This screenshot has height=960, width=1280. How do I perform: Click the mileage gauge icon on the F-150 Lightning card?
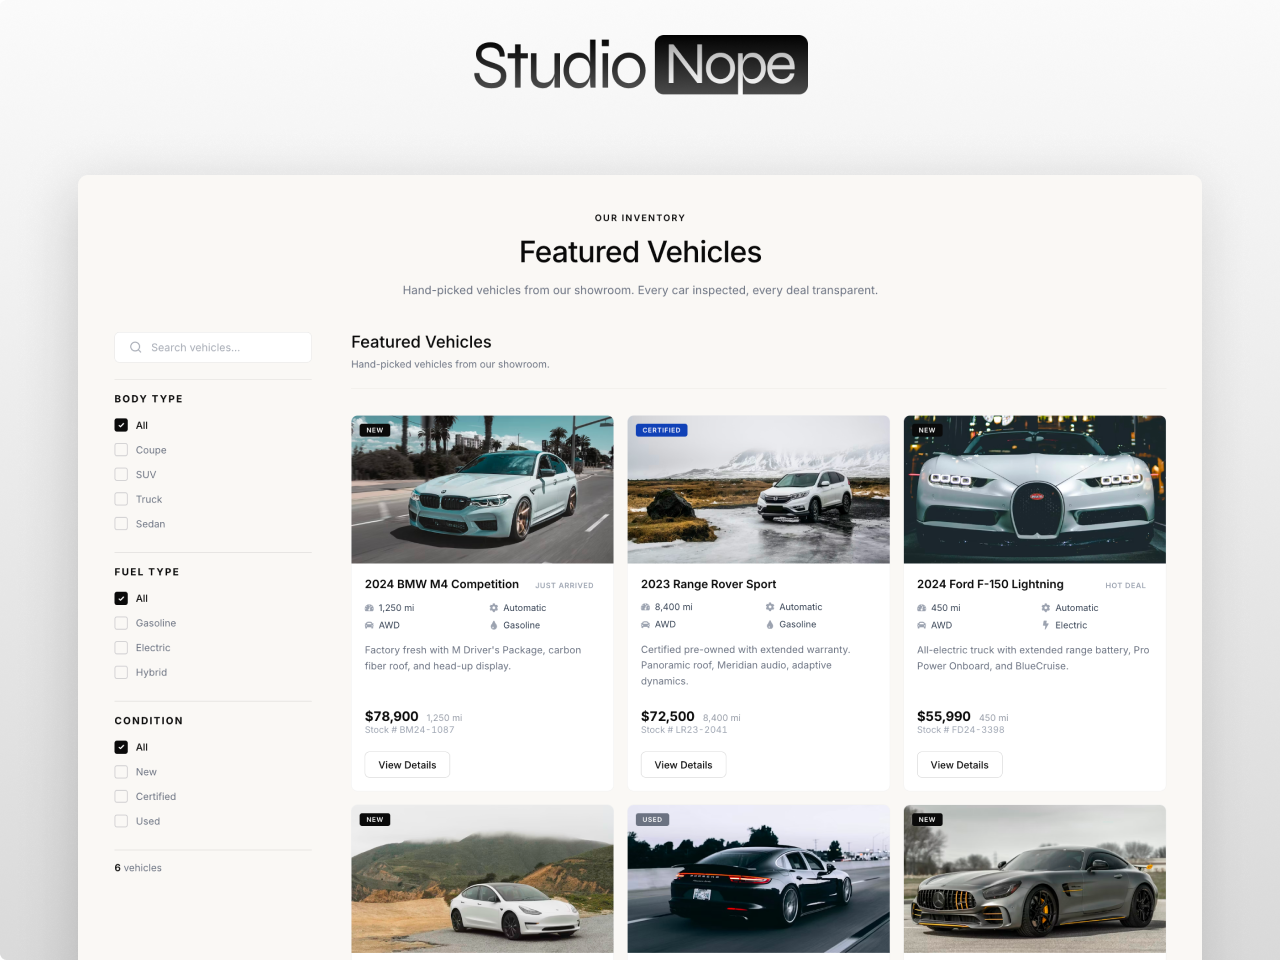coord(923,607)
